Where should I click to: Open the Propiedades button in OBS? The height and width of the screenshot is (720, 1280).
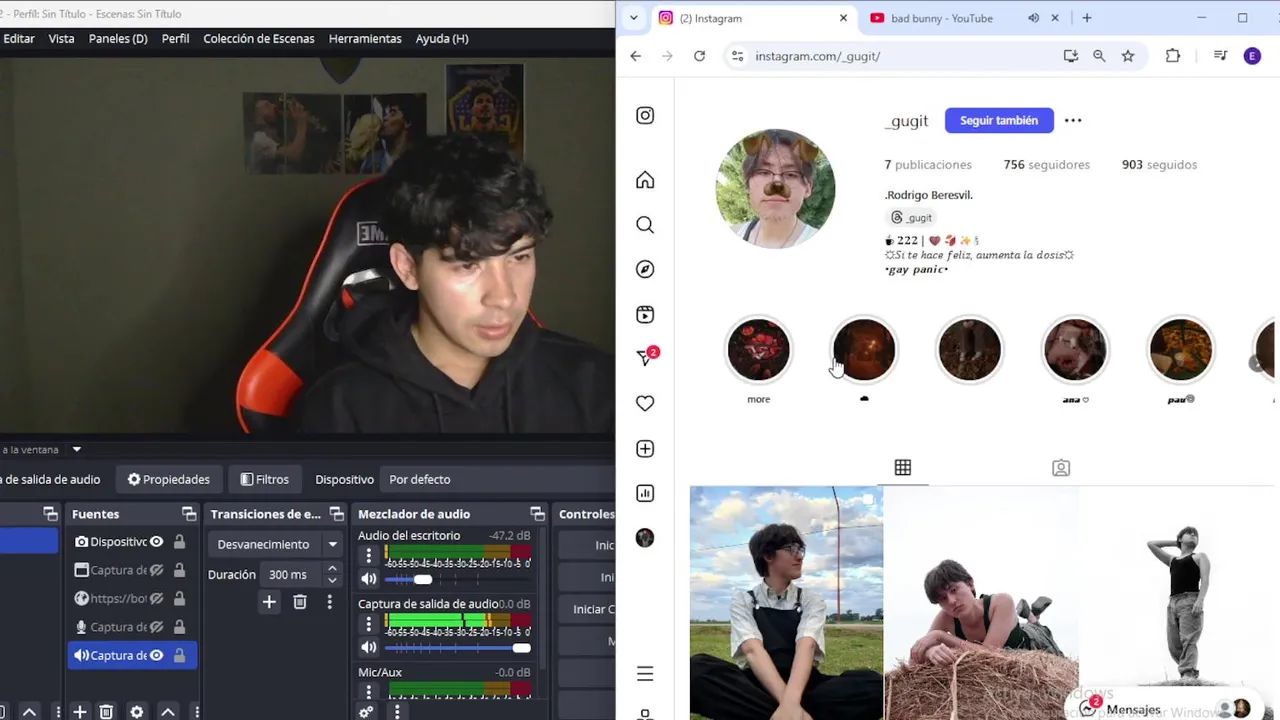click(168, 479)
